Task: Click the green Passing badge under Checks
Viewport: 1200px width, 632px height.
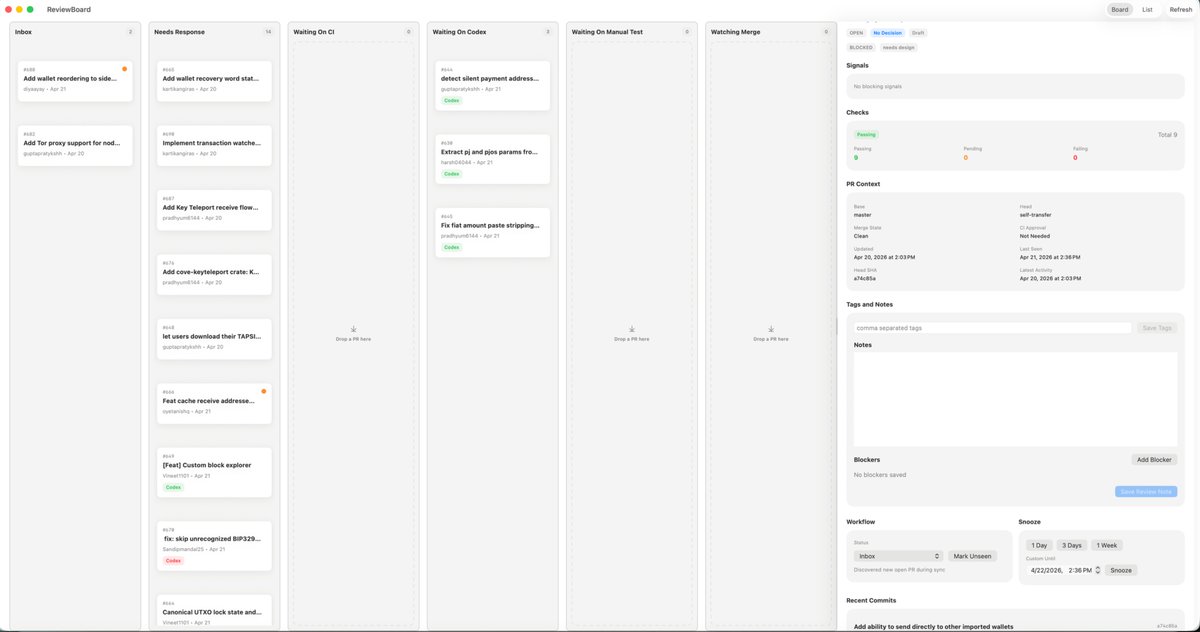Action: click(866, 133)
